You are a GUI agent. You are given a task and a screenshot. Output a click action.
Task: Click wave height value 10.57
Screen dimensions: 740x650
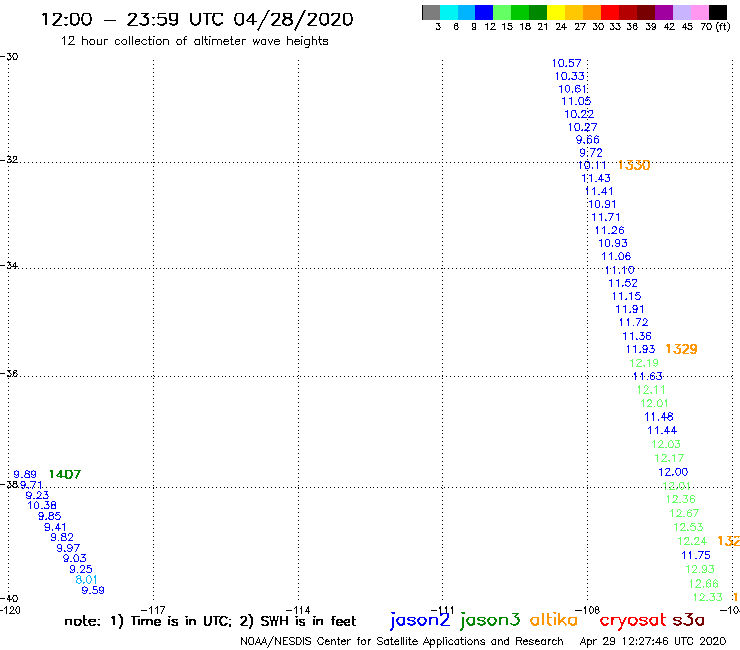click(566, 63)
